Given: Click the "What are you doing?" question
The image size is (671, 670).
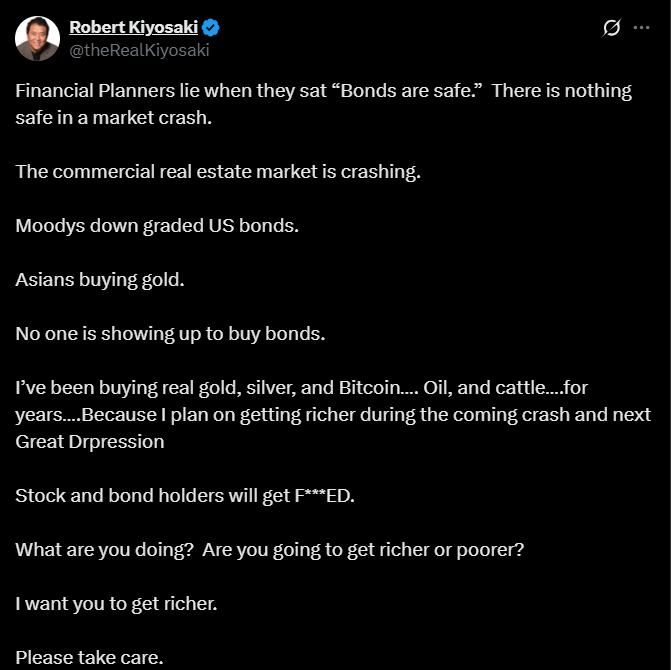Looking at the screenshot, I should coord(105,550).
